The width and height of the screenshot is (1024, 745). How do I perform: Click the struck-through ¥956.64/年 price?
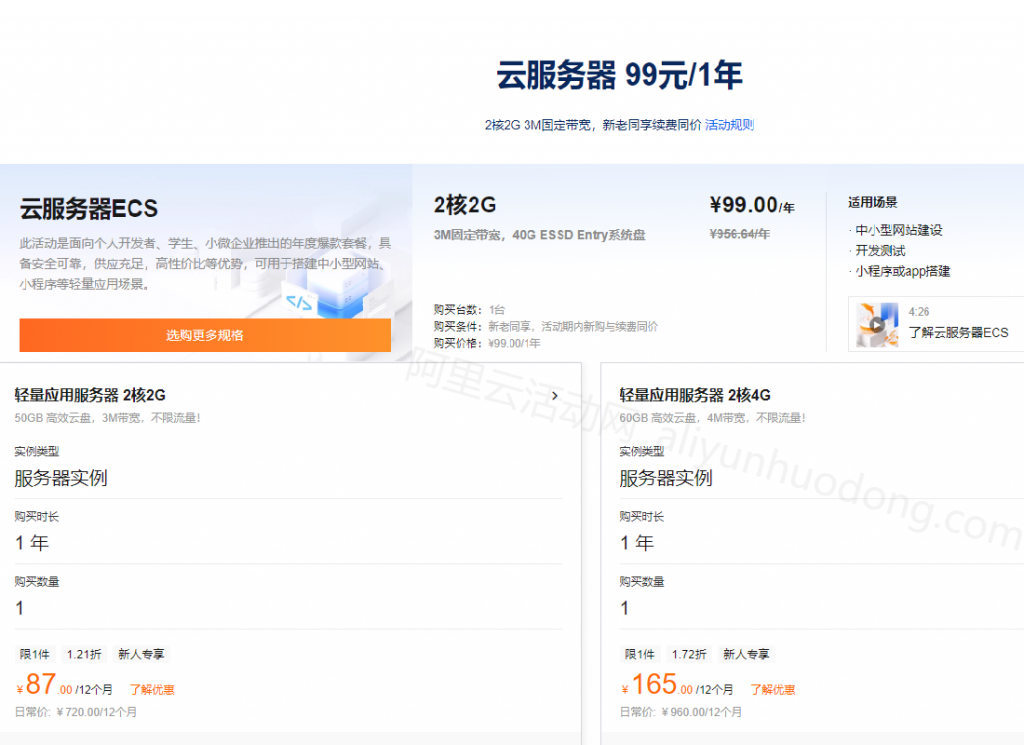coord(739,234)
